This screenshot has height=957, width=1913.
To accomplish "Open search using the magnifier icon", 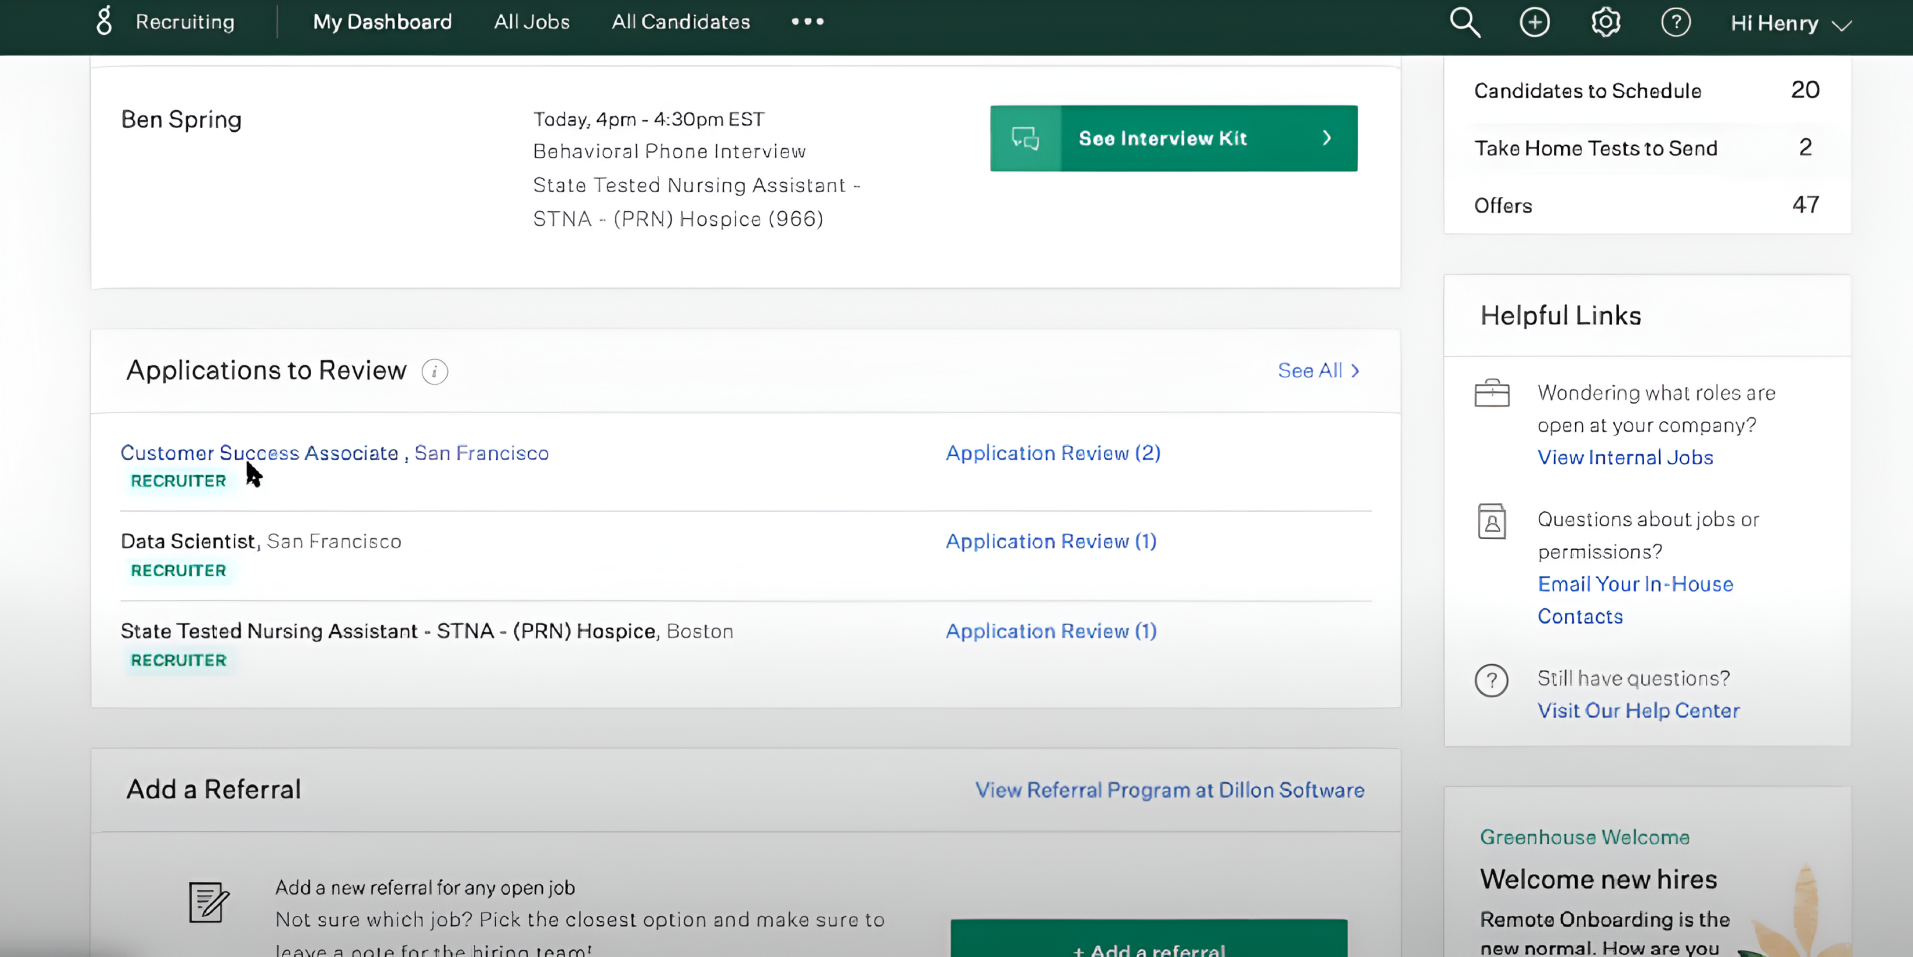I will [x=1464, y=21].
